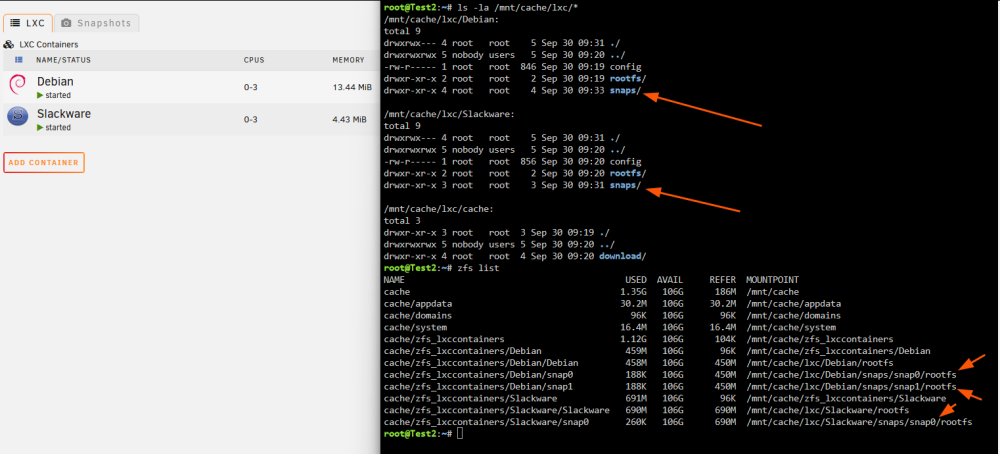Click the 'cache/zfs_lxccontainers/Debian/snap1' dataset name
Screen dimensions: 1000x454
[478, 387]
